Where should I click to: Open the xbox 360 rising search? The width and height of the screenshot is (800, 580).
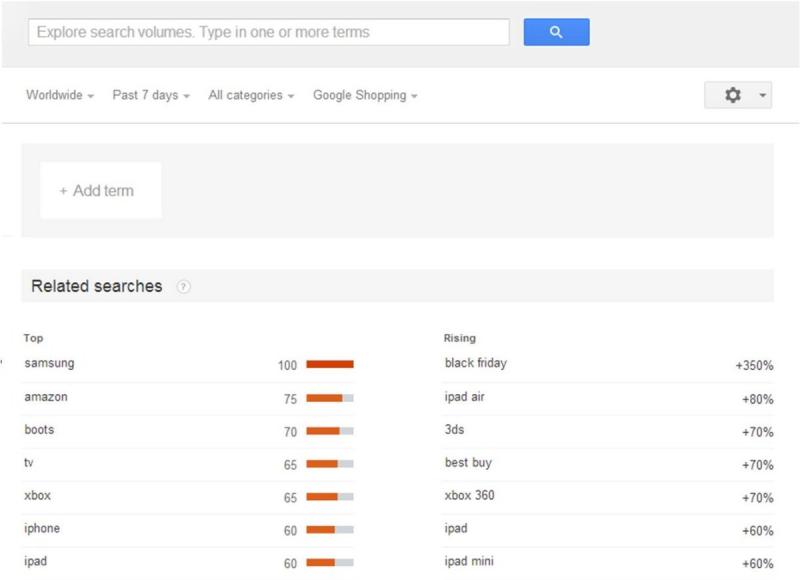point(469,495)
